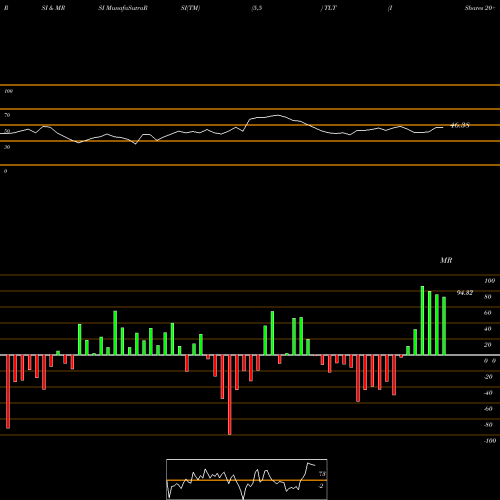Screen dimensions: 500x500
Task: Click the 73 value in mini chart
Action: click(x=322, y=474)
